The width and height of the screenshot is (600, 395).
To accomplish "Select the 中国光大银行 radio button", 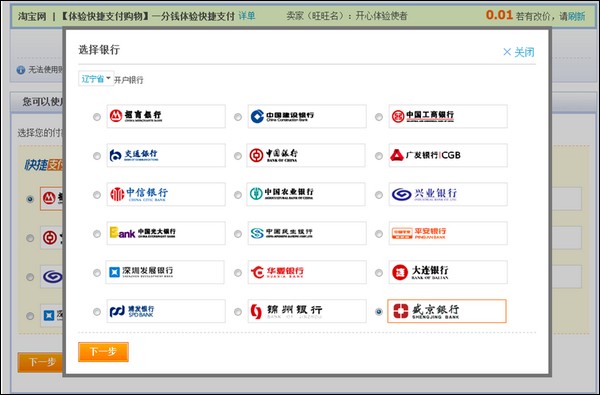I will [x=97, y=233].
